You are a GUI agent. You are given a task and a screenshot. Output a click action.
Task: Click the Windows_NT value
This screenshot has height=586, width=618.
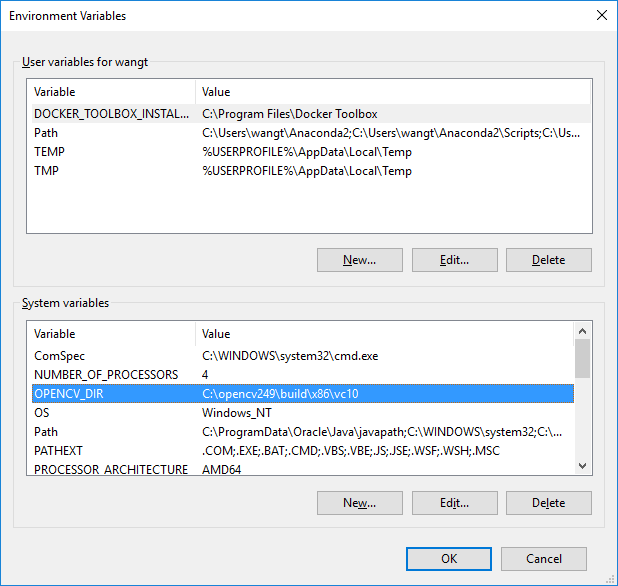(237, 413)
